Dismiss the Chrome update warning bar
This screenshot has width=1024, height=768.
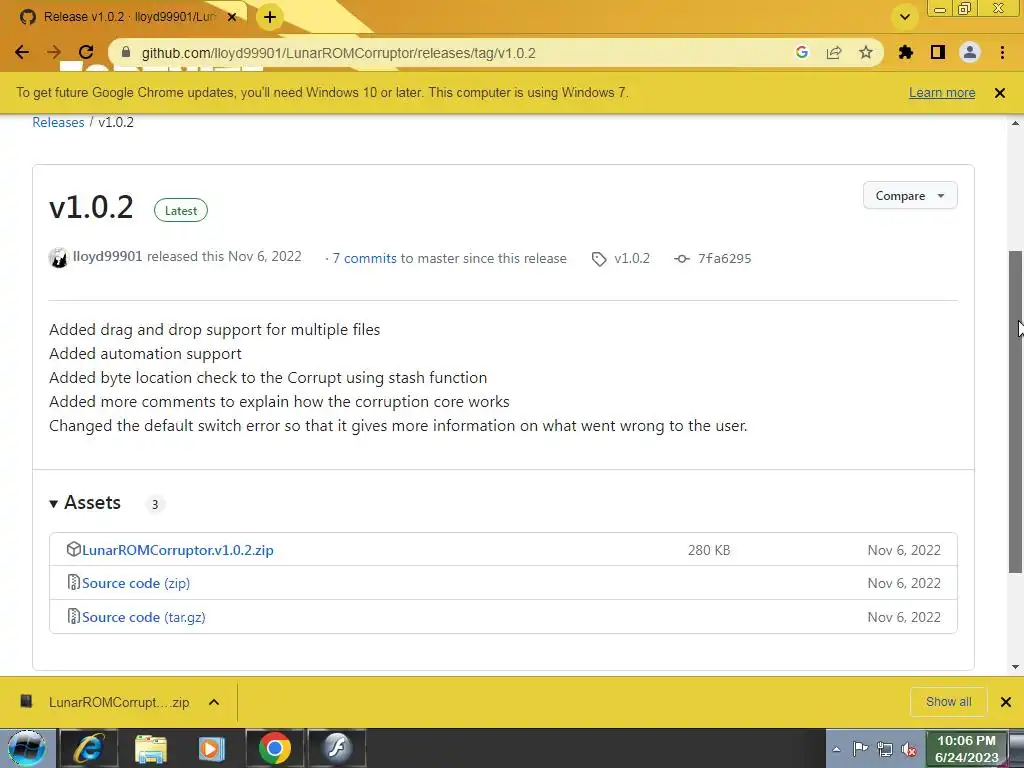click(x=1000, y=93)
